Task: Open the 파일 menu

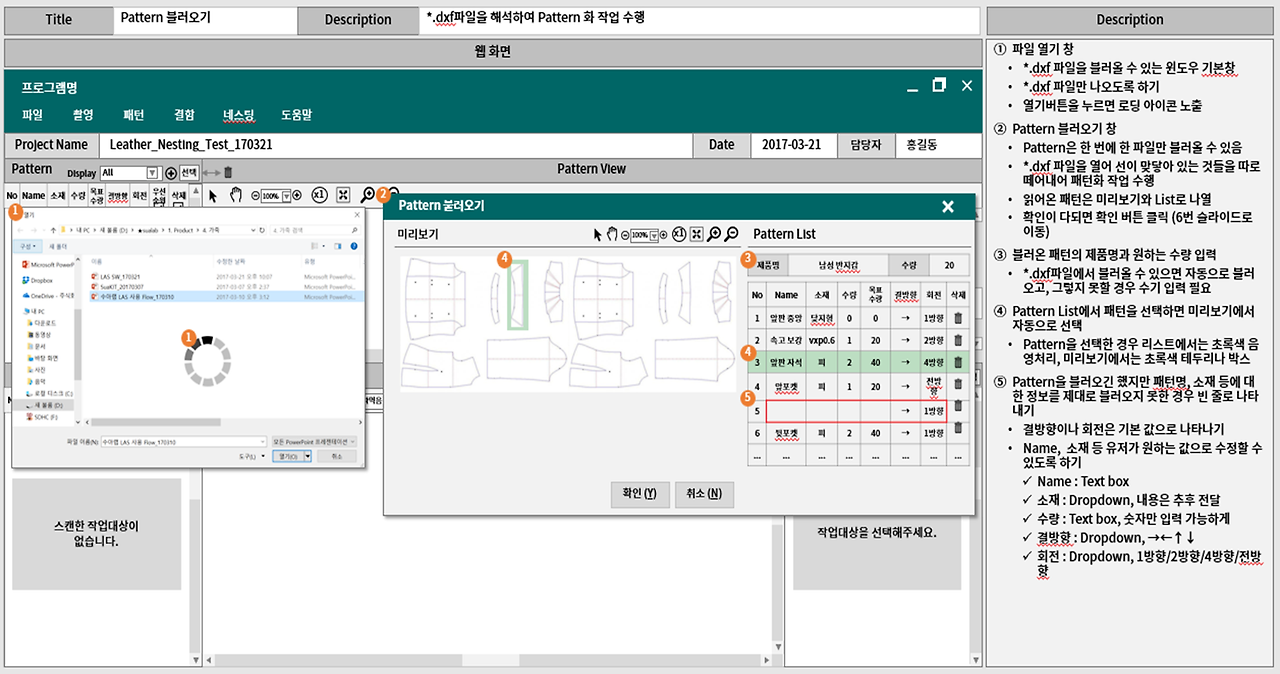Action: [32, 115]
